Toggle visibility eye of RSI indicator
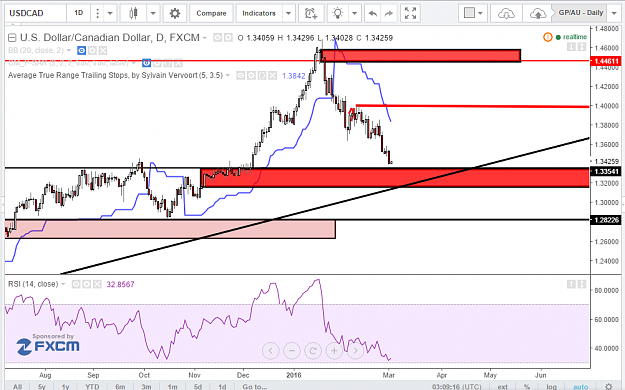This screenshot has height=390, width=625. (x=76, y=284)
